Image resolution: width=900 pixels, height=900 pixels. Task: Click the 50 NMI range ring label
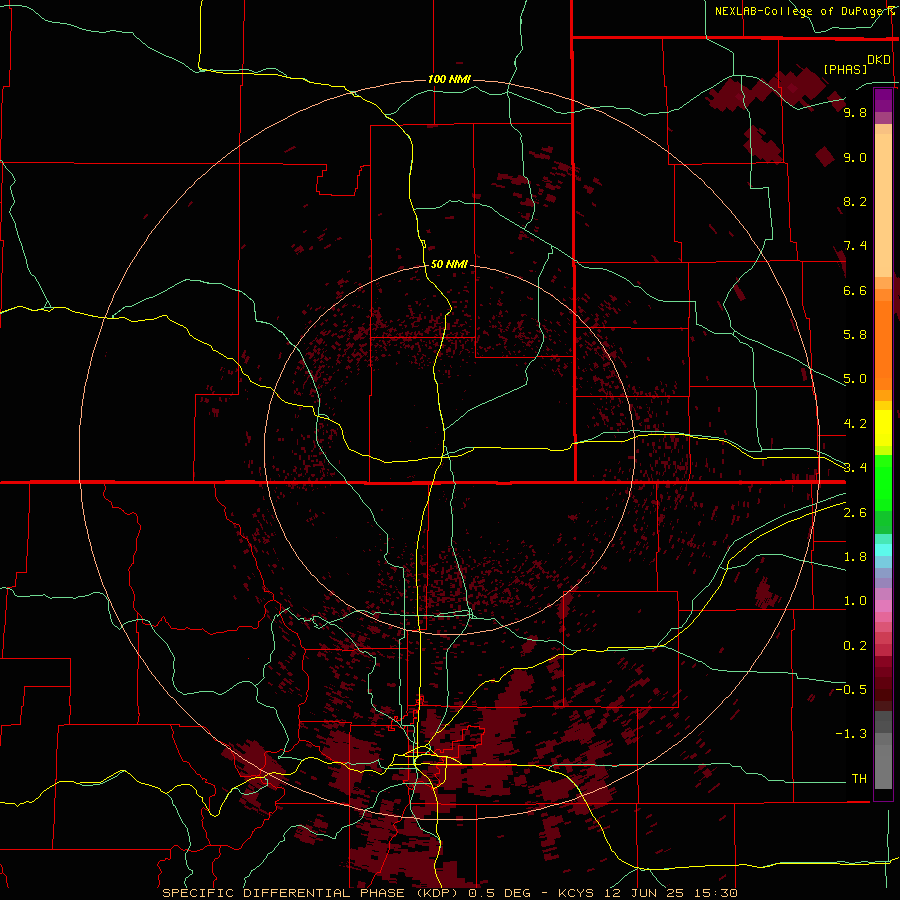tap(449, 264)
